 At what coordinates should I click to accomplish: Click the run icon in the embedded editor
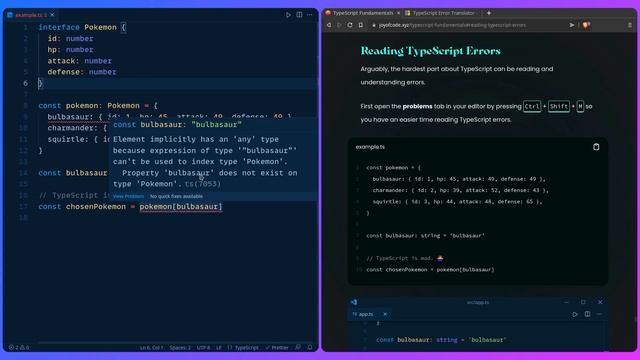575,314
